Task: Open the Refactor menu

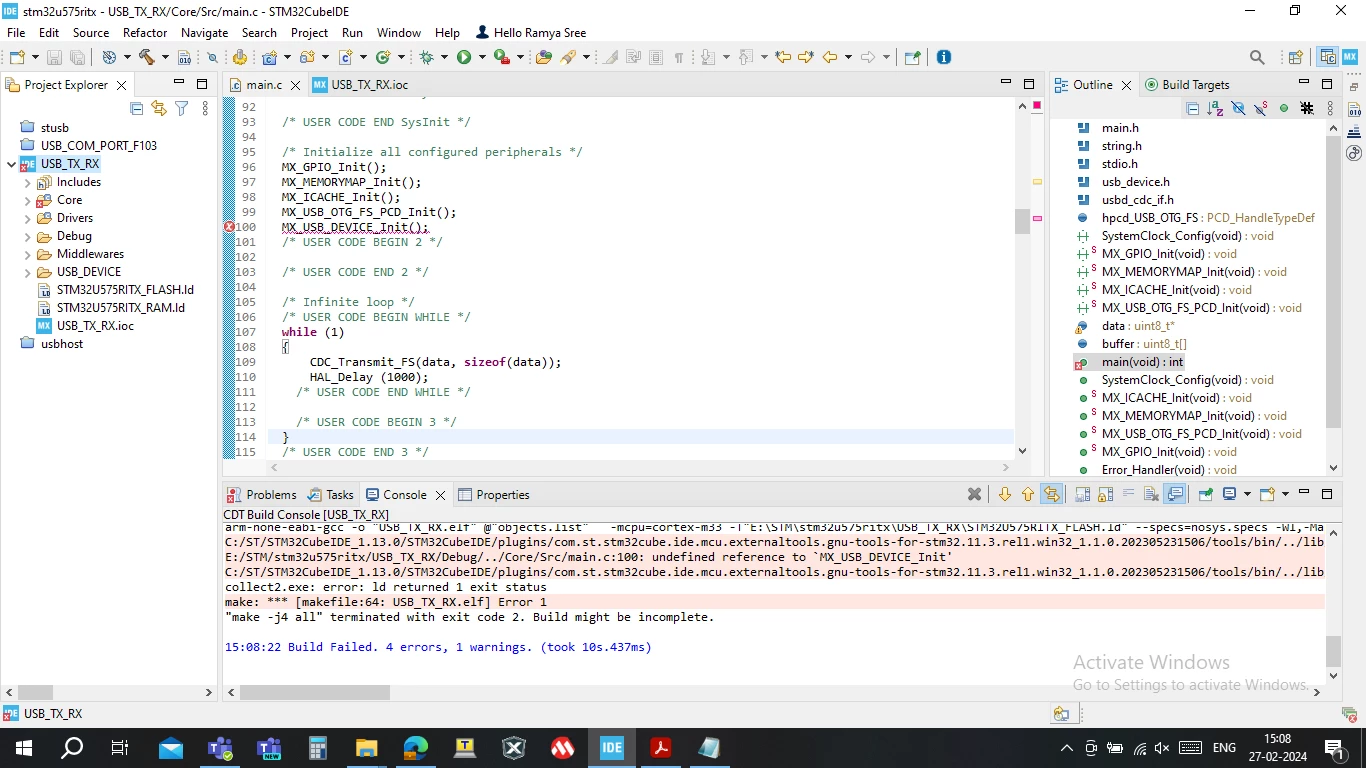Action: [x=145, y=33]
